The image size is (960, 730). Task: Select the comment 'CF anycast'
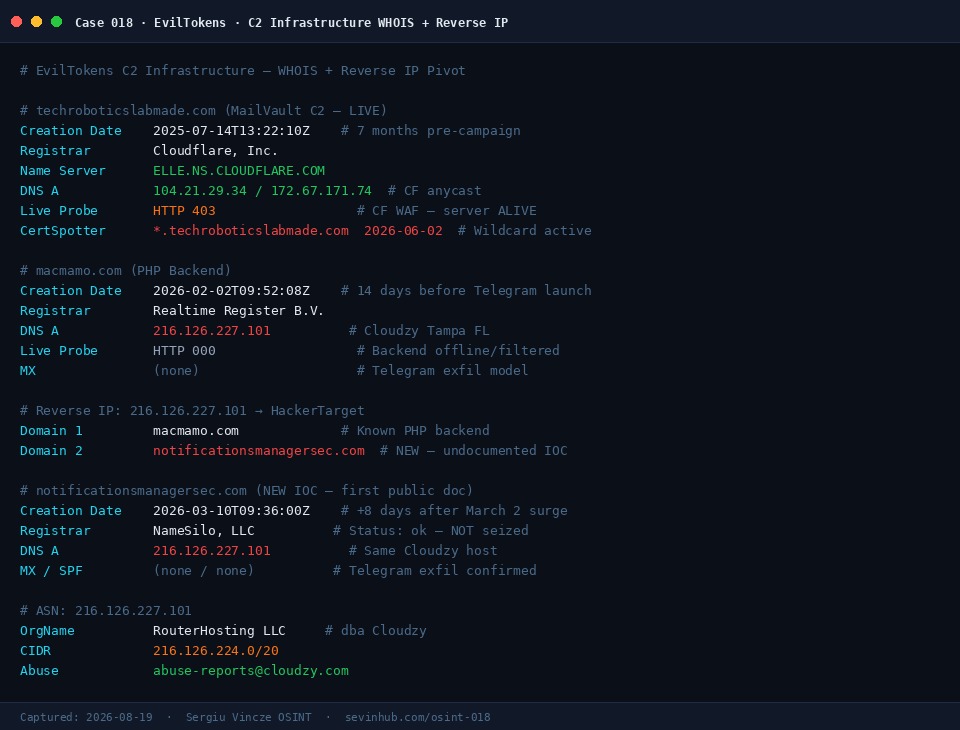tap(442, 190)
